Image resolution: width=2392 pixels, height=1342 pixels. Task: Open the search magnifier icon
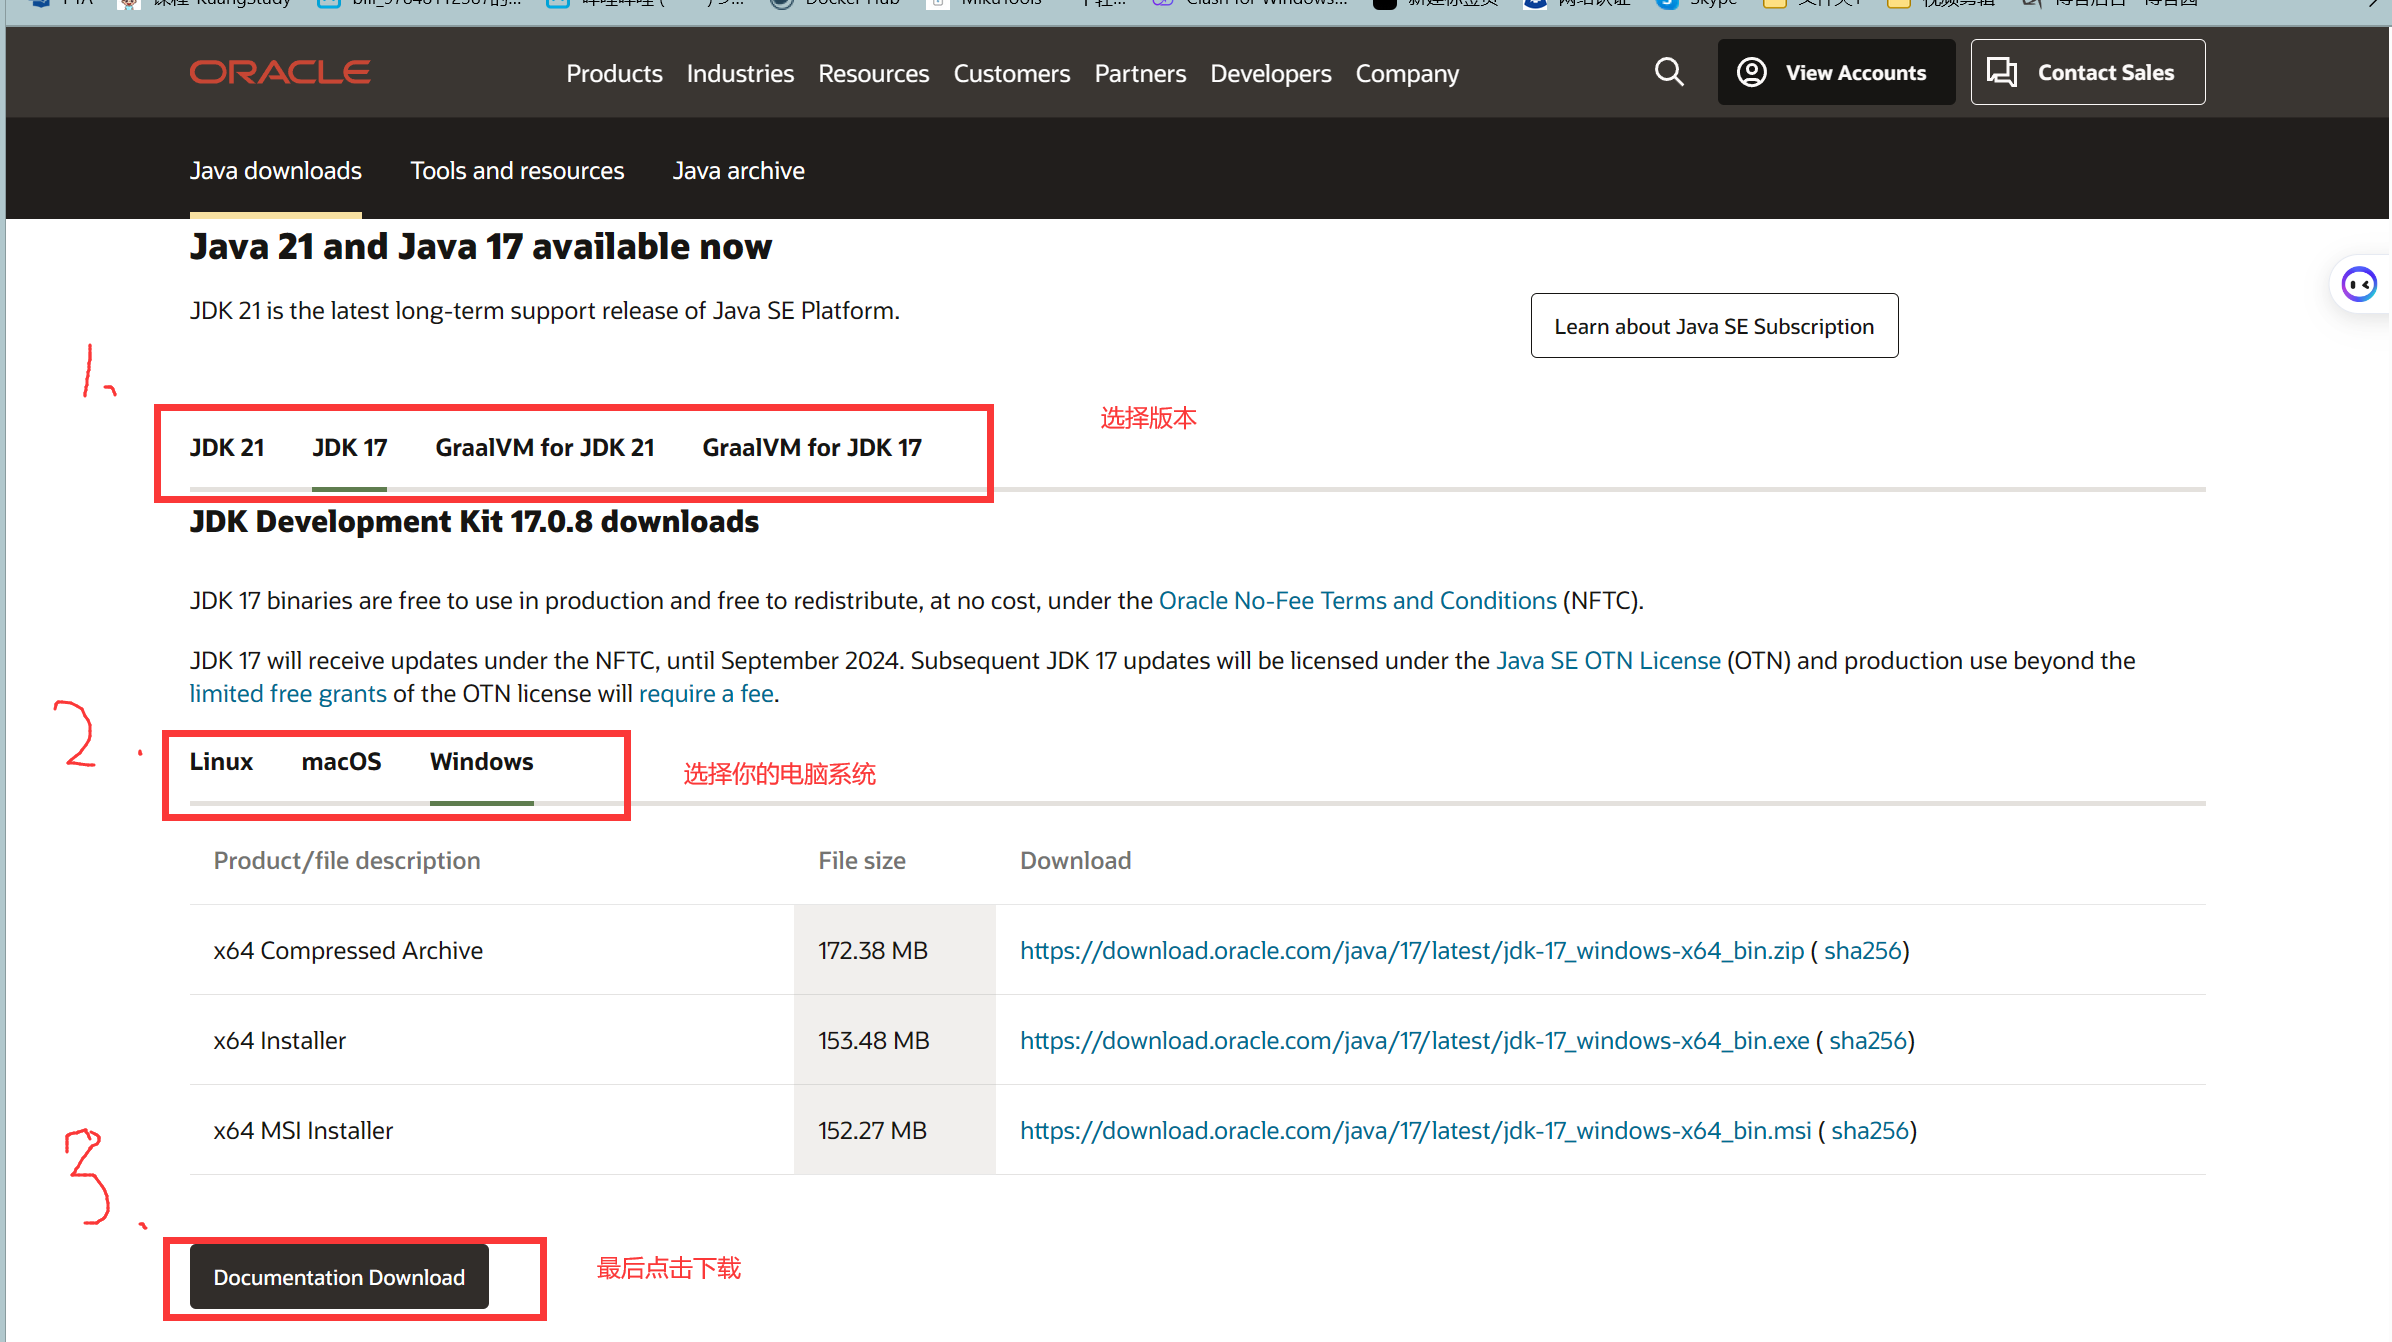tap(1668, 72)
